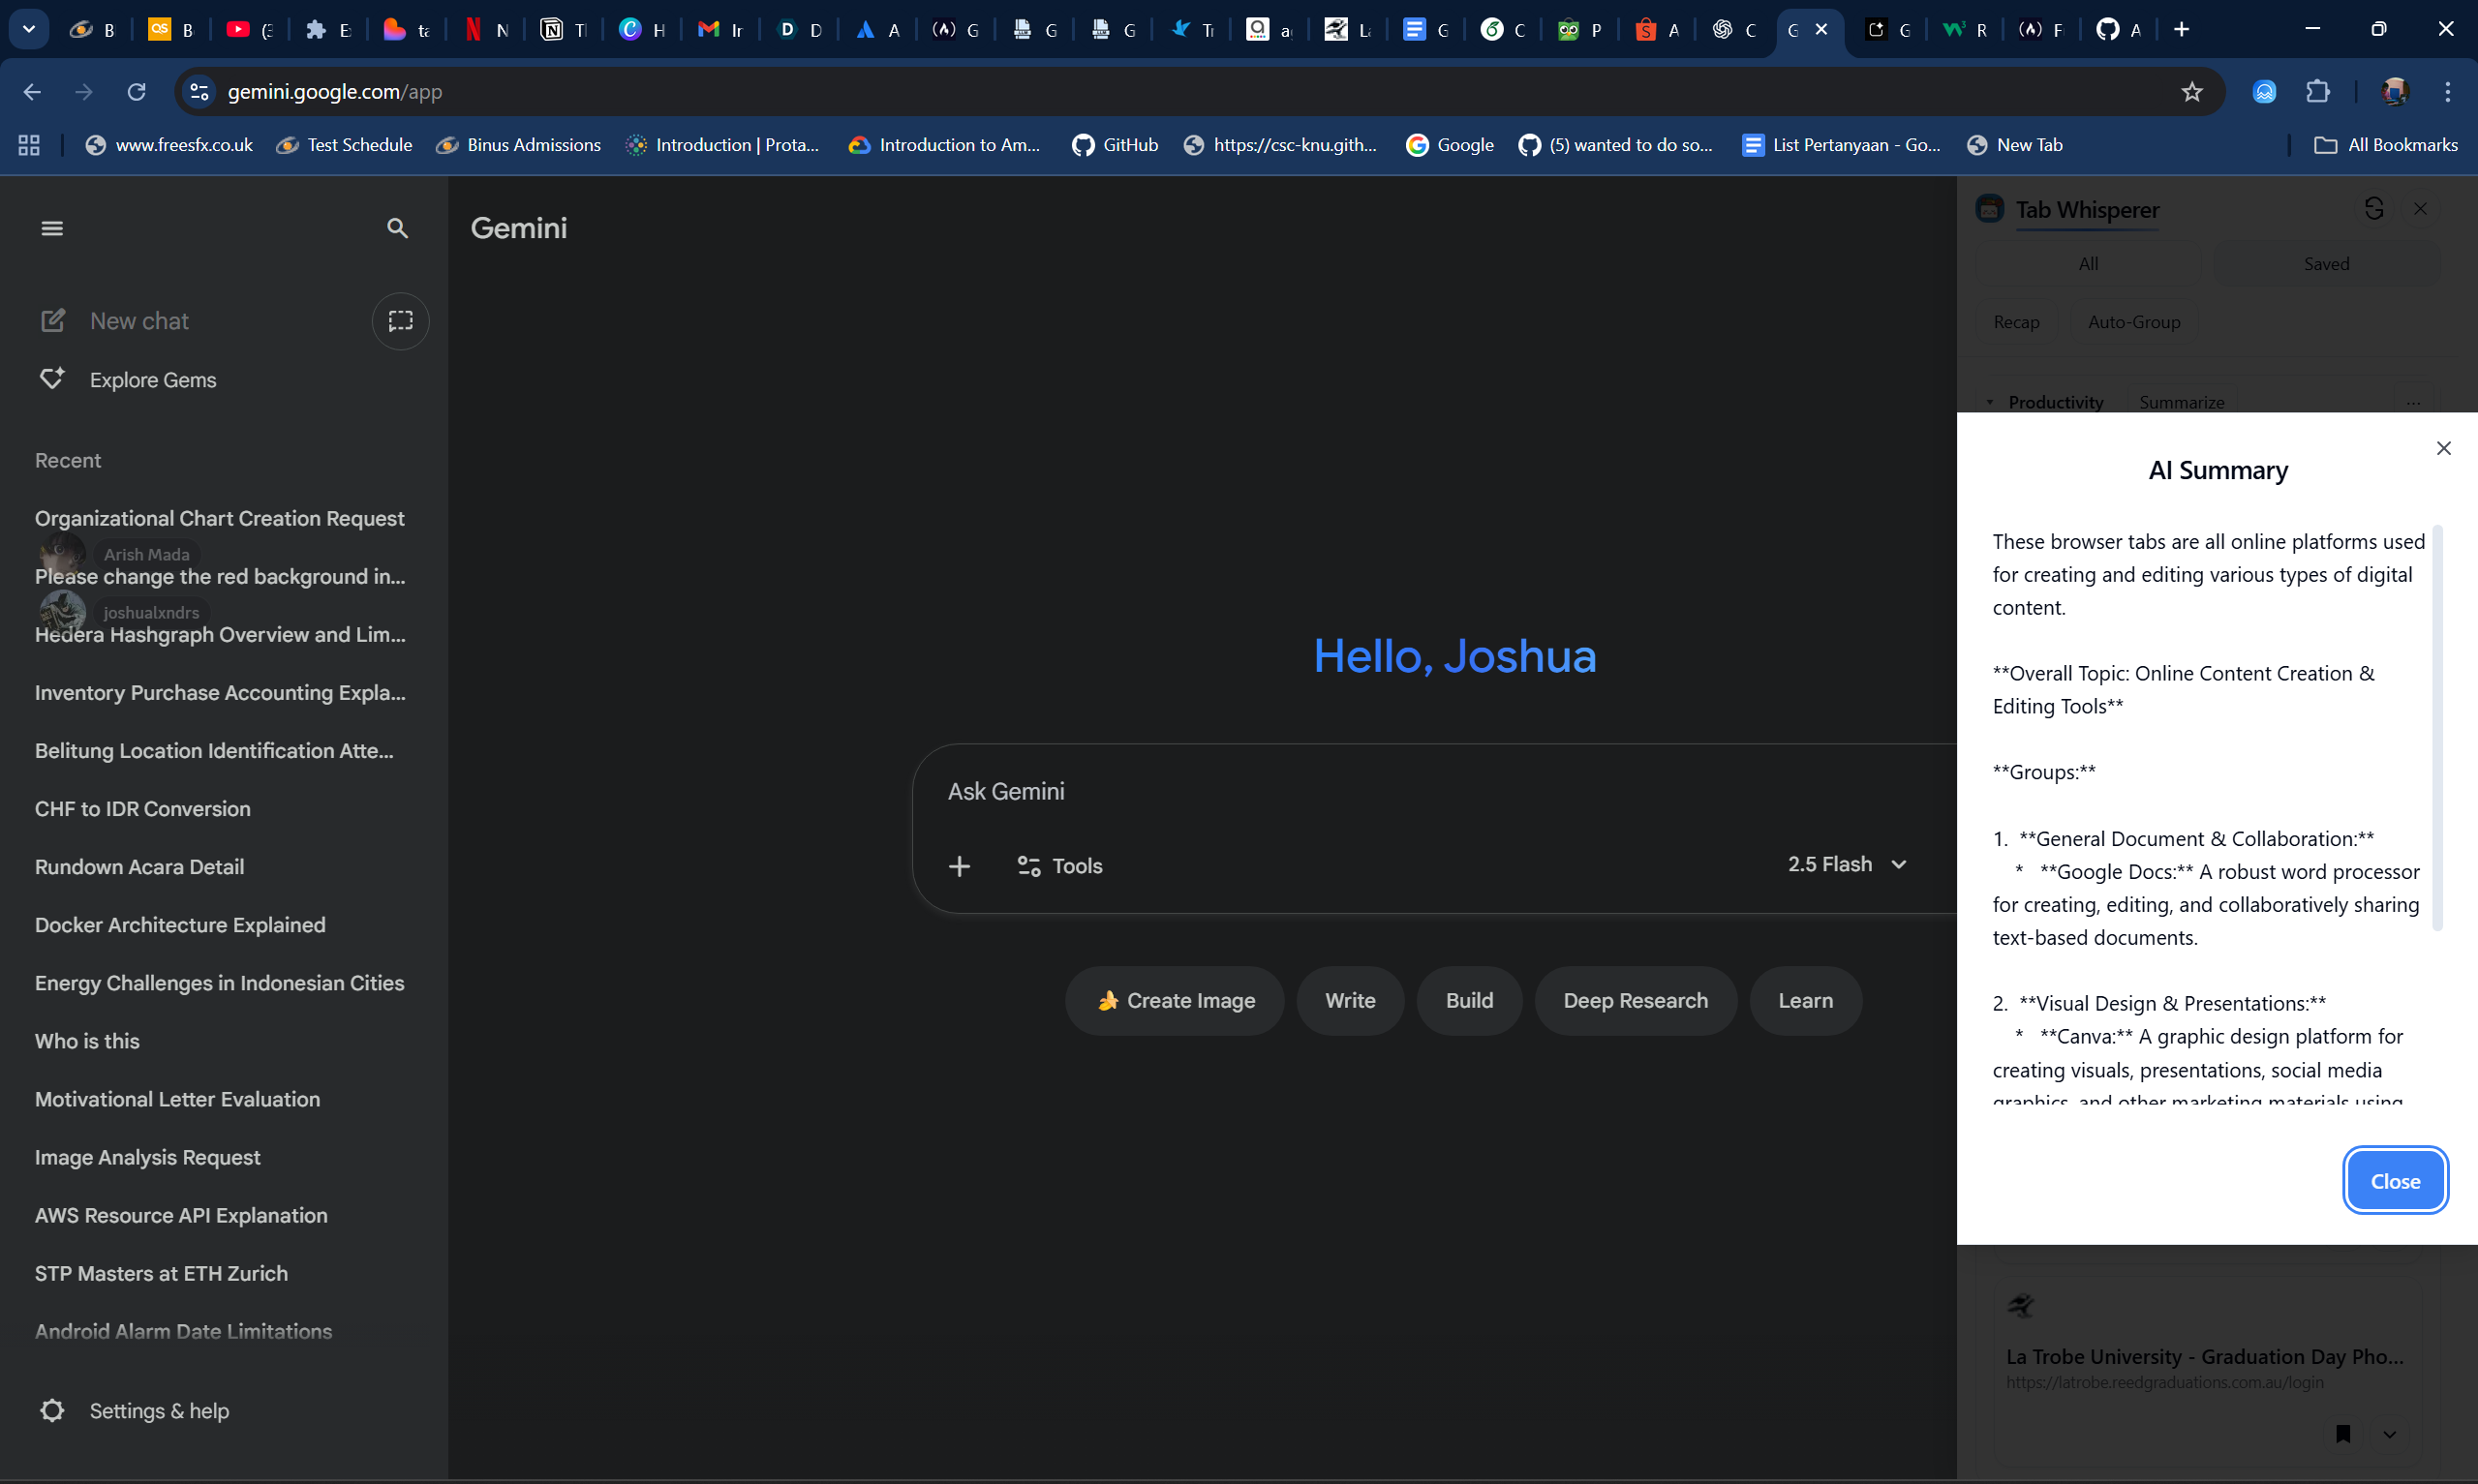Image resolution: width=2478 pixels, height=1484 pixels.
Task: Open Docker Architecture Explained chat
Action: click(x=180, y=925)
